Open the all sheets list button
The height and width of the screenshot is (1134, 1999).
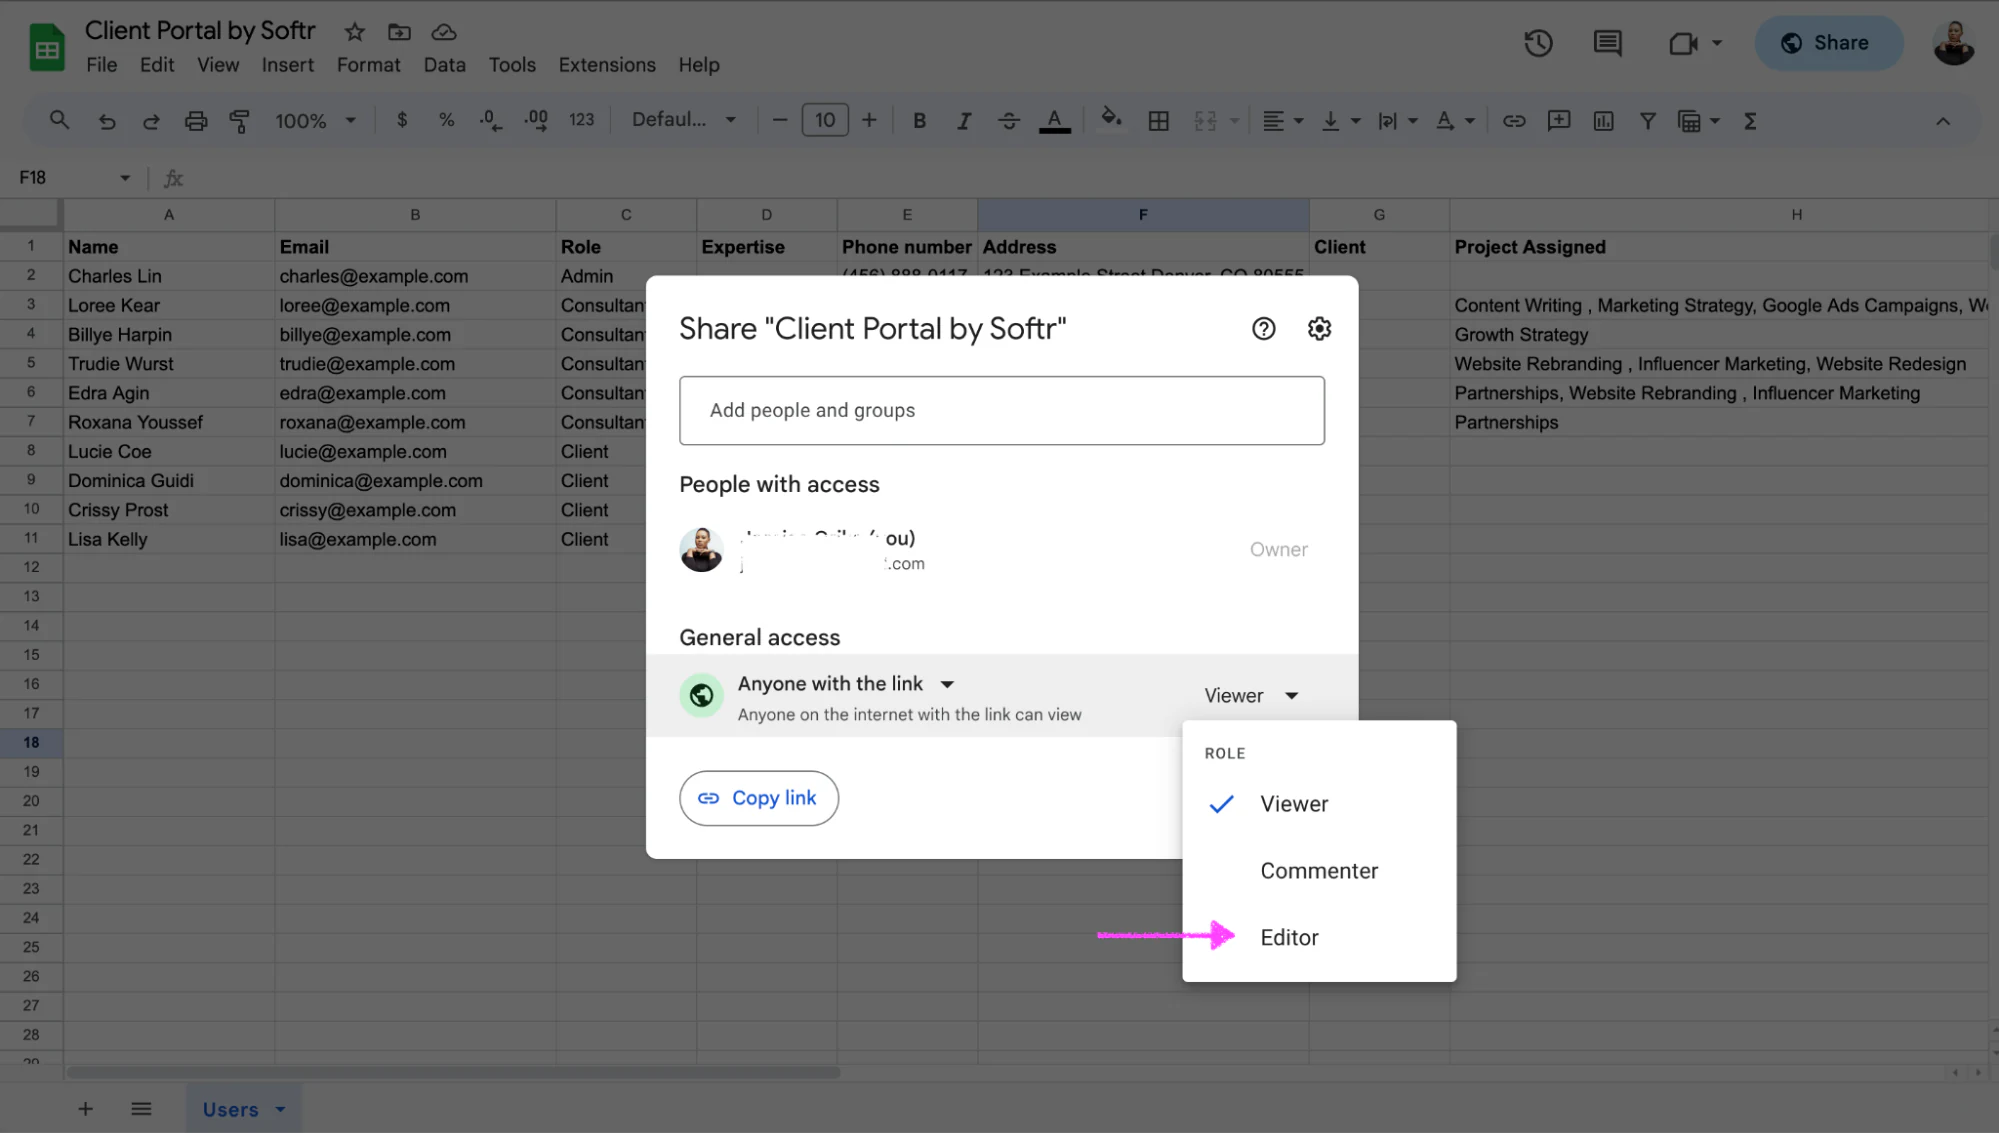tap(141, 1109)
